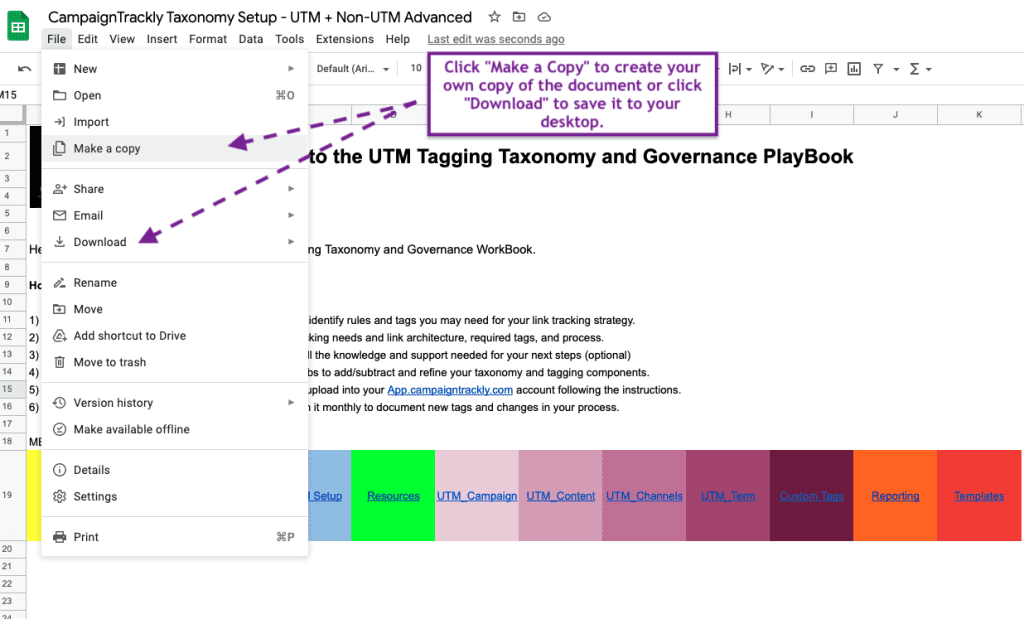Open the Format menu

(x=208, y=39)
